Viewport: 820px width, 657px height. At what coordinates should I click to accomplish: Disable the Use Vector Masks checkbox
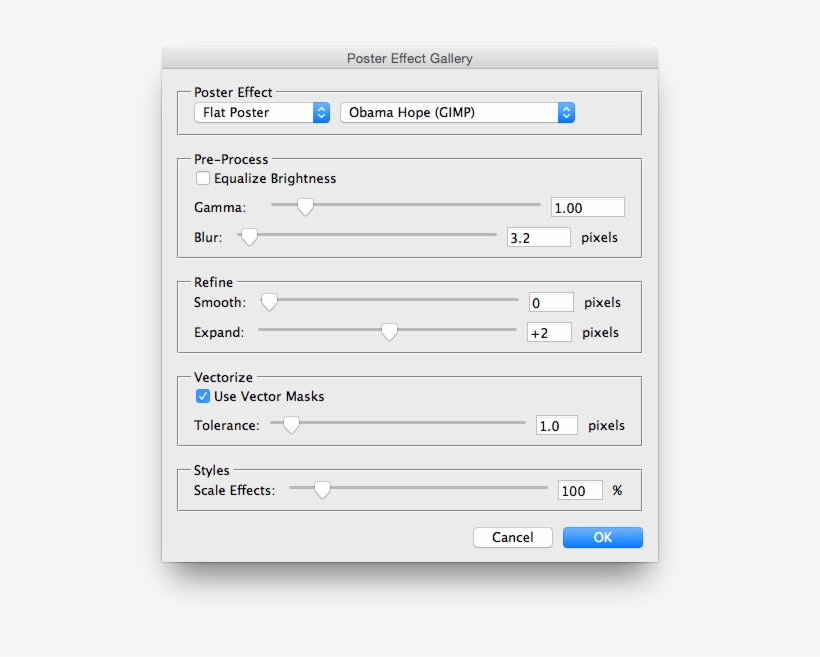click(203, 396)
